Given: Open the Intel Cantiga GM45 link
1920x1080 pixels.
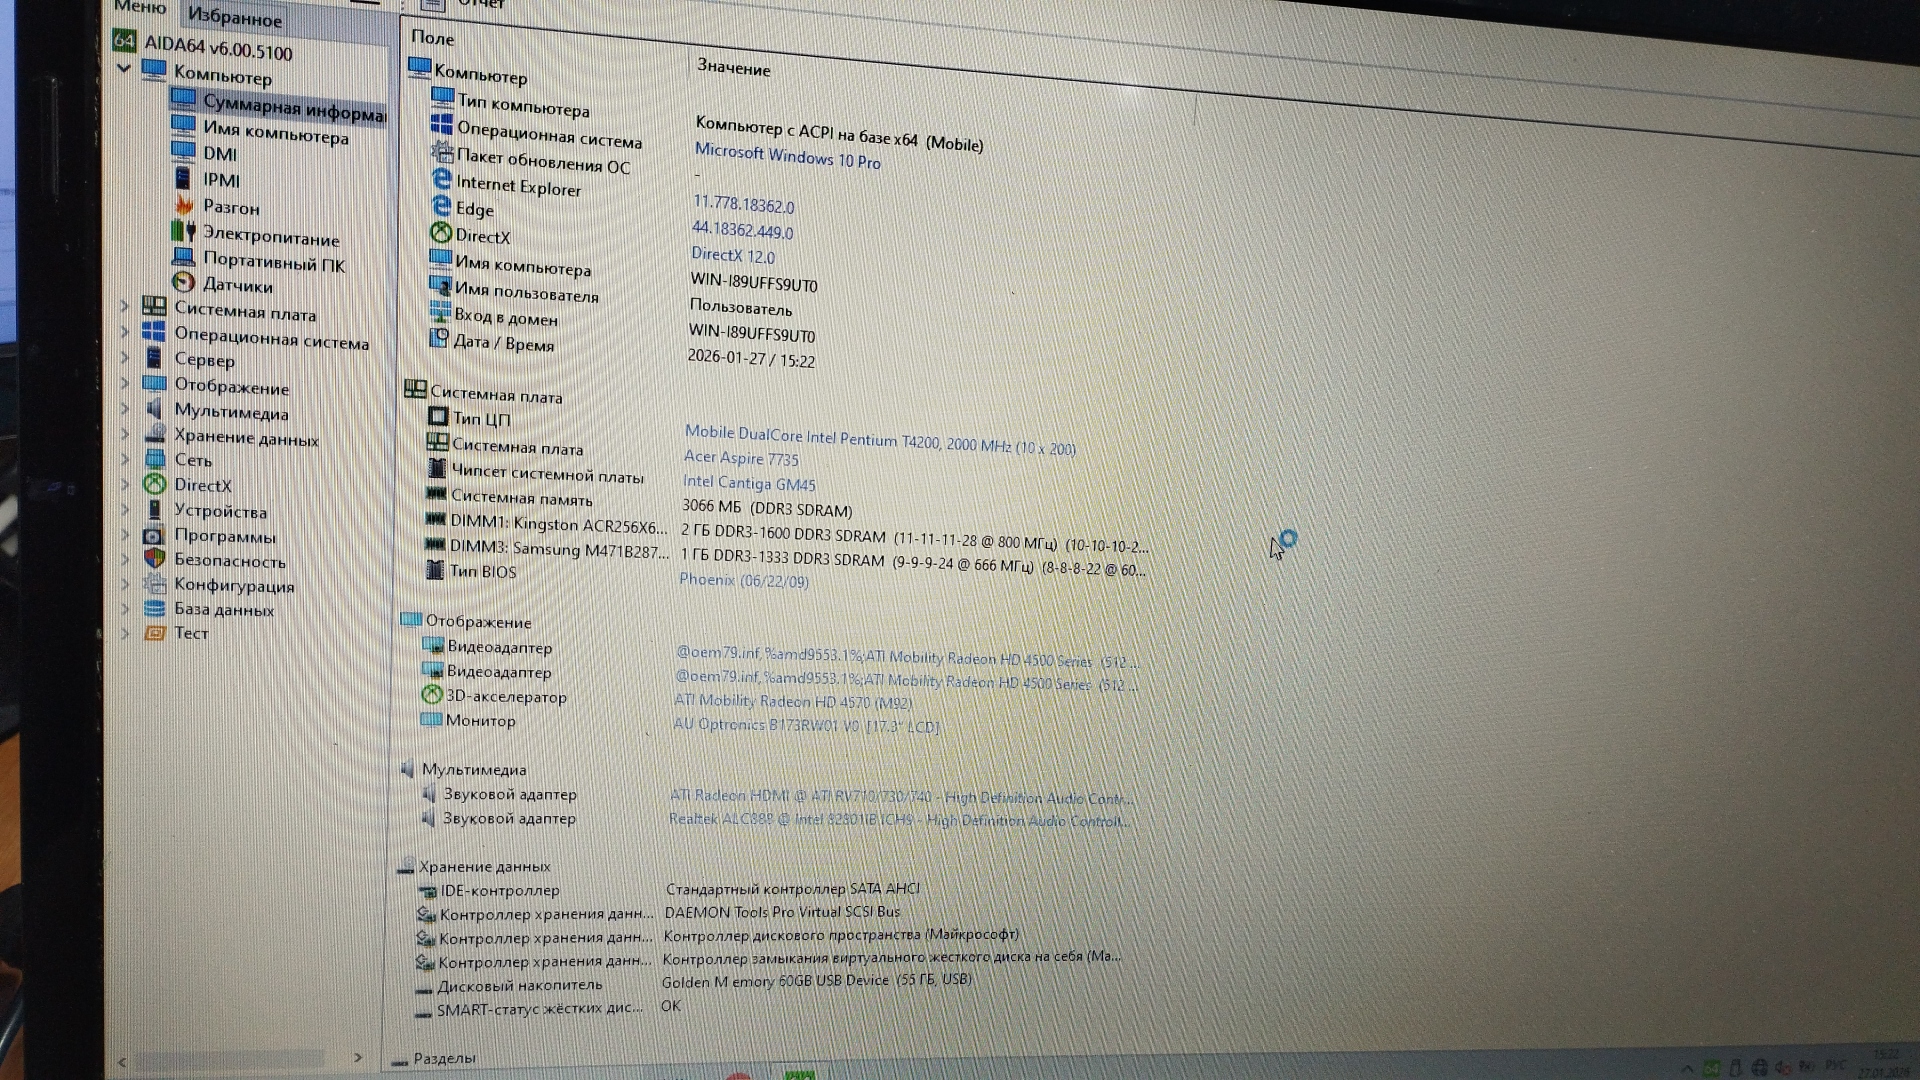Looking at the screenshot, I should pos(749,483).
